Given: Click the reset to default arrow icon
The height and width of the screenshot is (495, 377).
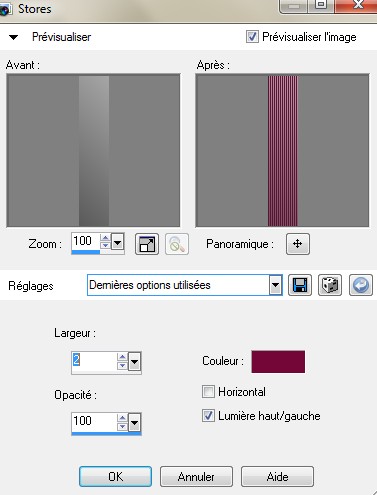Looking at the screenshot, I should 361,285.
